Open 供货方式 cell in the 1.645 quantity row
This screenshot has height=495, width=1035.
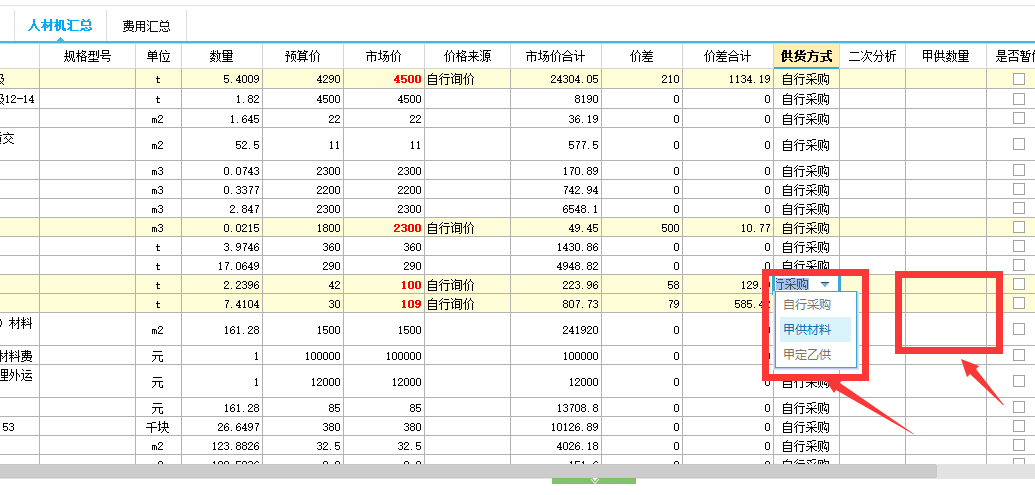(807, 119)
